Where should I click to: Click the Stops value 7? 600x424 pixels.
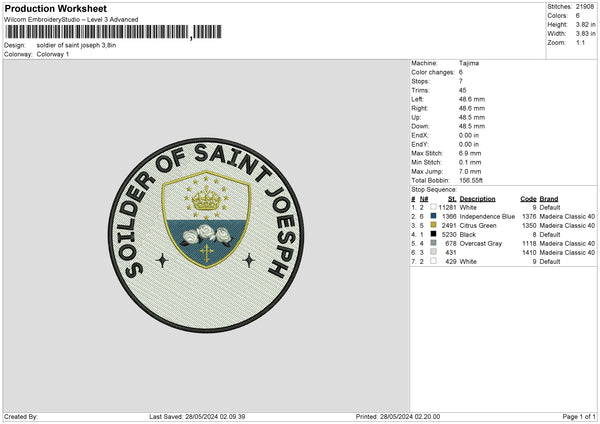click(x=461, y=81)
